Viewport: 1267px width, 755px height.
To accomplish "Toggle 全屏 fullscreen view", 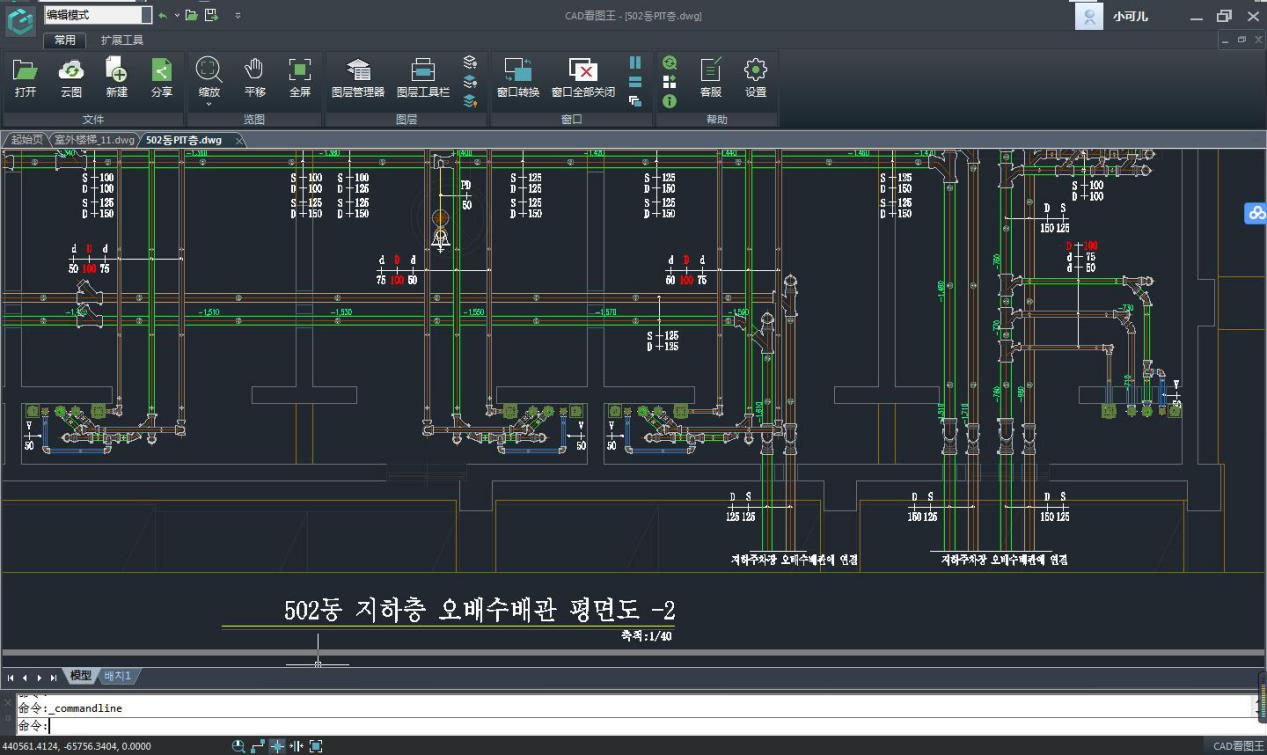I will tap(300, 77).
